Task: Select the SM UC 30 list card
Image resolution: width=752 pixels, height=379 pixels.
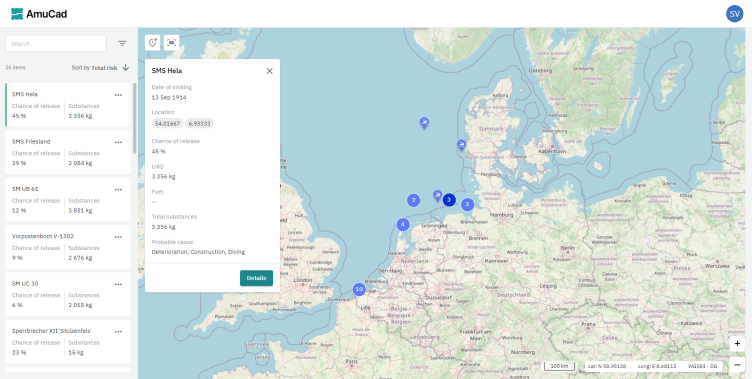Action: pos(68,294)
